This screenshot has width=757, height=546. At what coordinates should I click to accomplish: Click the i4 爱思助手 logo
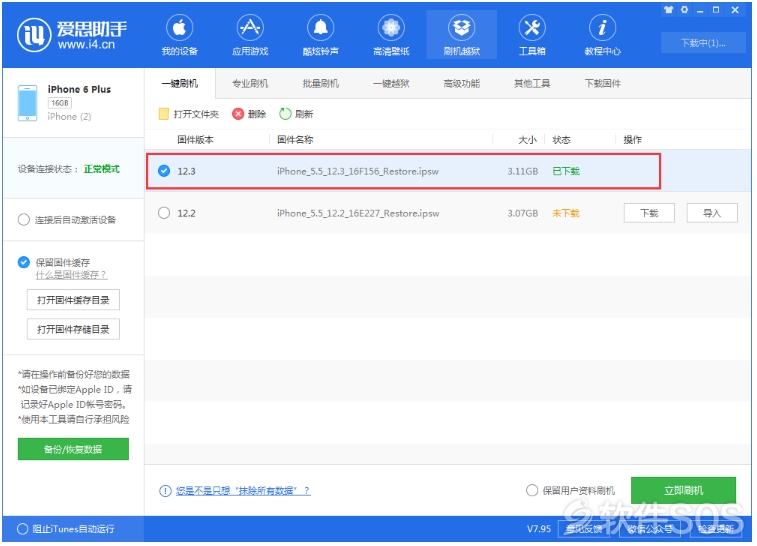click(x=72, y=35)
